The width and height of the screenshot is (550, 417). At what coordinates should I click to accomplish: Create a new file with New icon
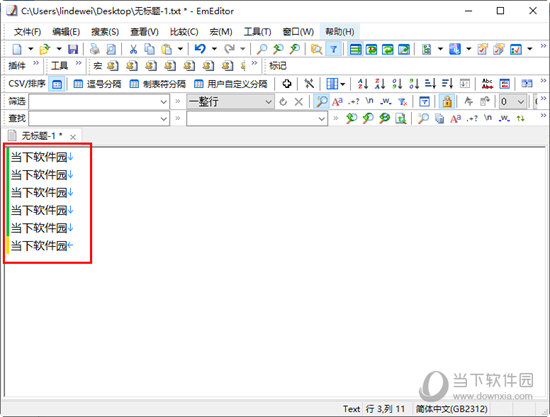(x=17, y=49)
